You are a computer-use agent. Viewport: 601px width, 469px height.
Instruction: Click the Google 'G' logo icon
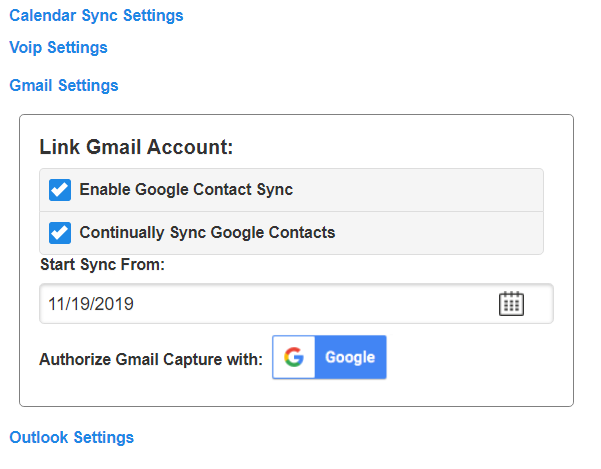[x=293, y=358]
